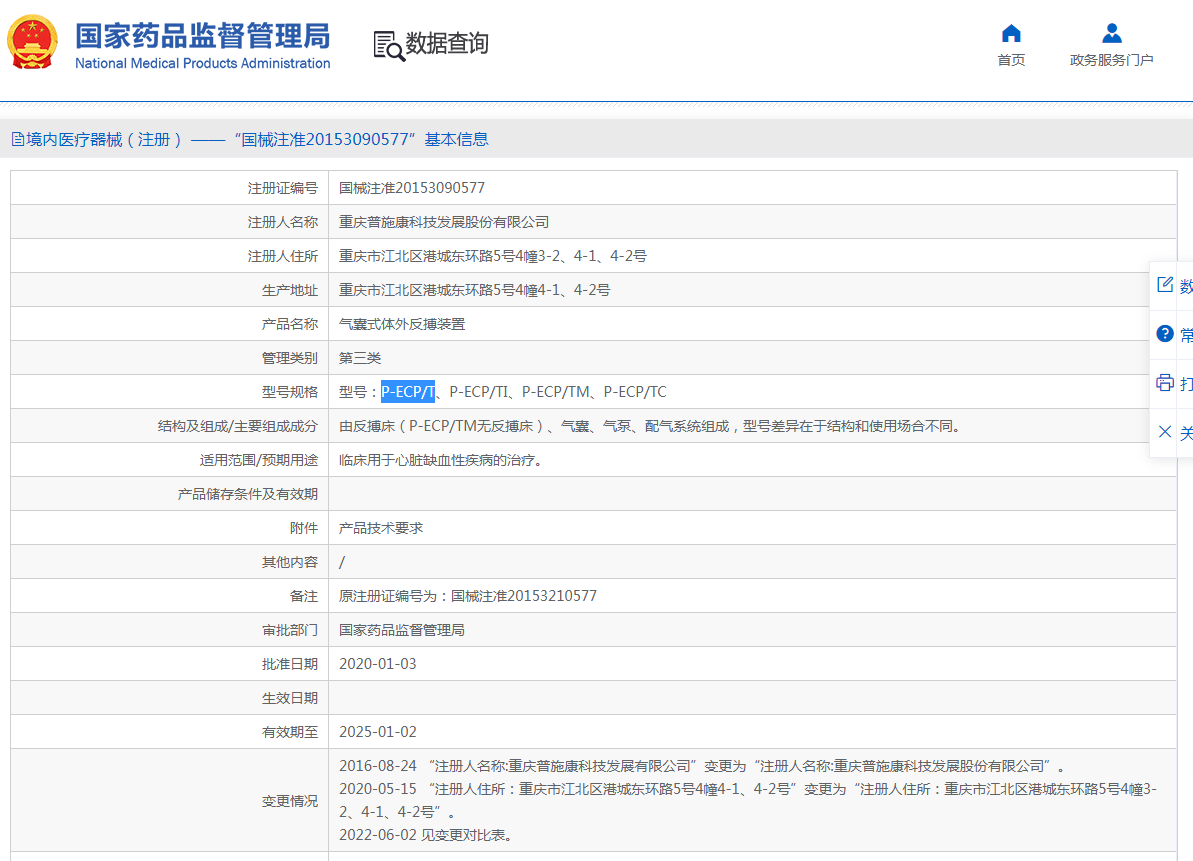Click the slash in 其他内容 row
The height and width of the screenshot is (861, 1193).
[342, 562]
